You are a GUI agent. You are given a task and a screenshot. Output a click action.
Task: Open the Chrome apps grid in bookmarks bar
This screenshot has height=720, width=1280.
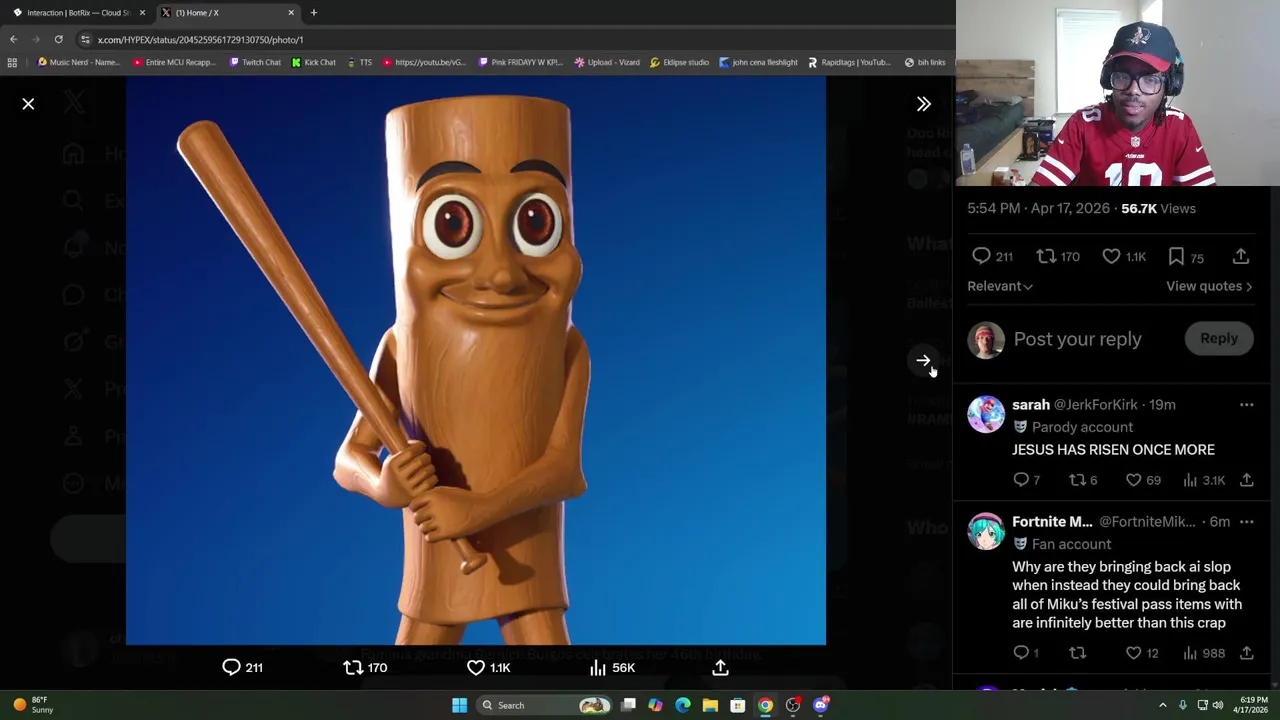tap(12, 62)
